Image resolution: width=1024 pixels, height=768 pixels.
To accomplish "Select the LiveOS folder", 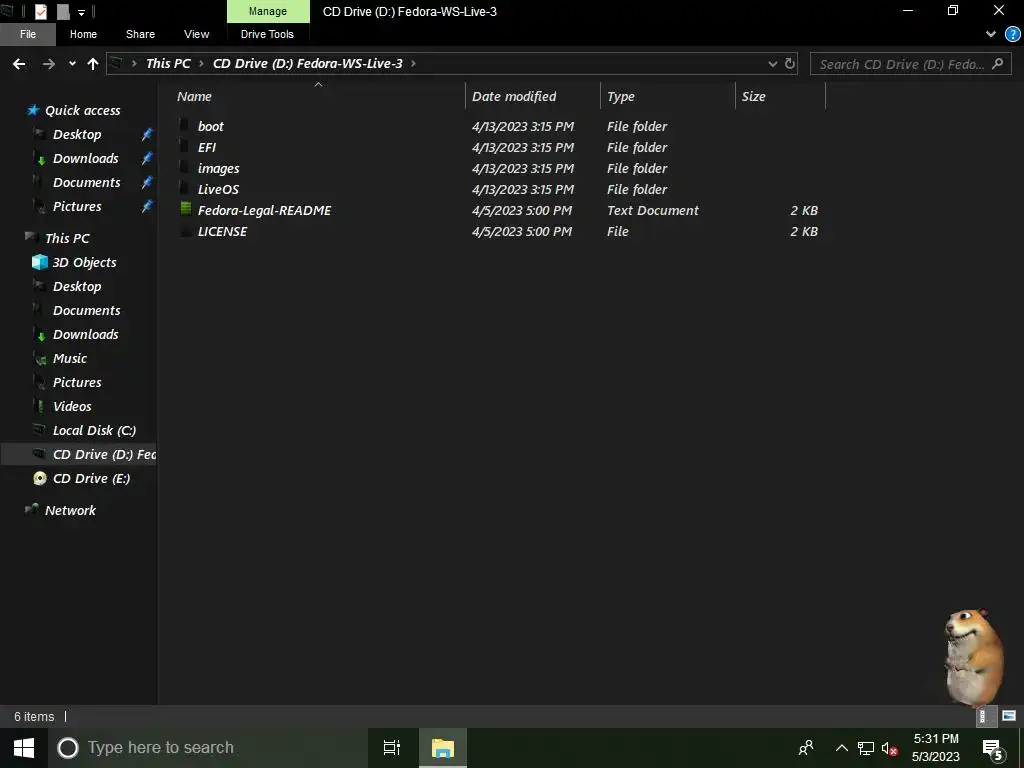I will tap(218, 189).
